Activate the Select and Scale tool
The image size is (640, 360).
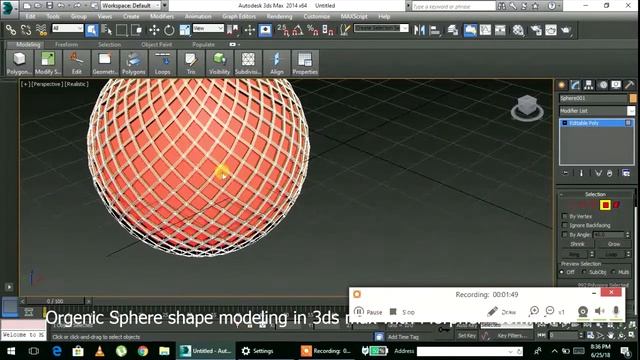184,30
